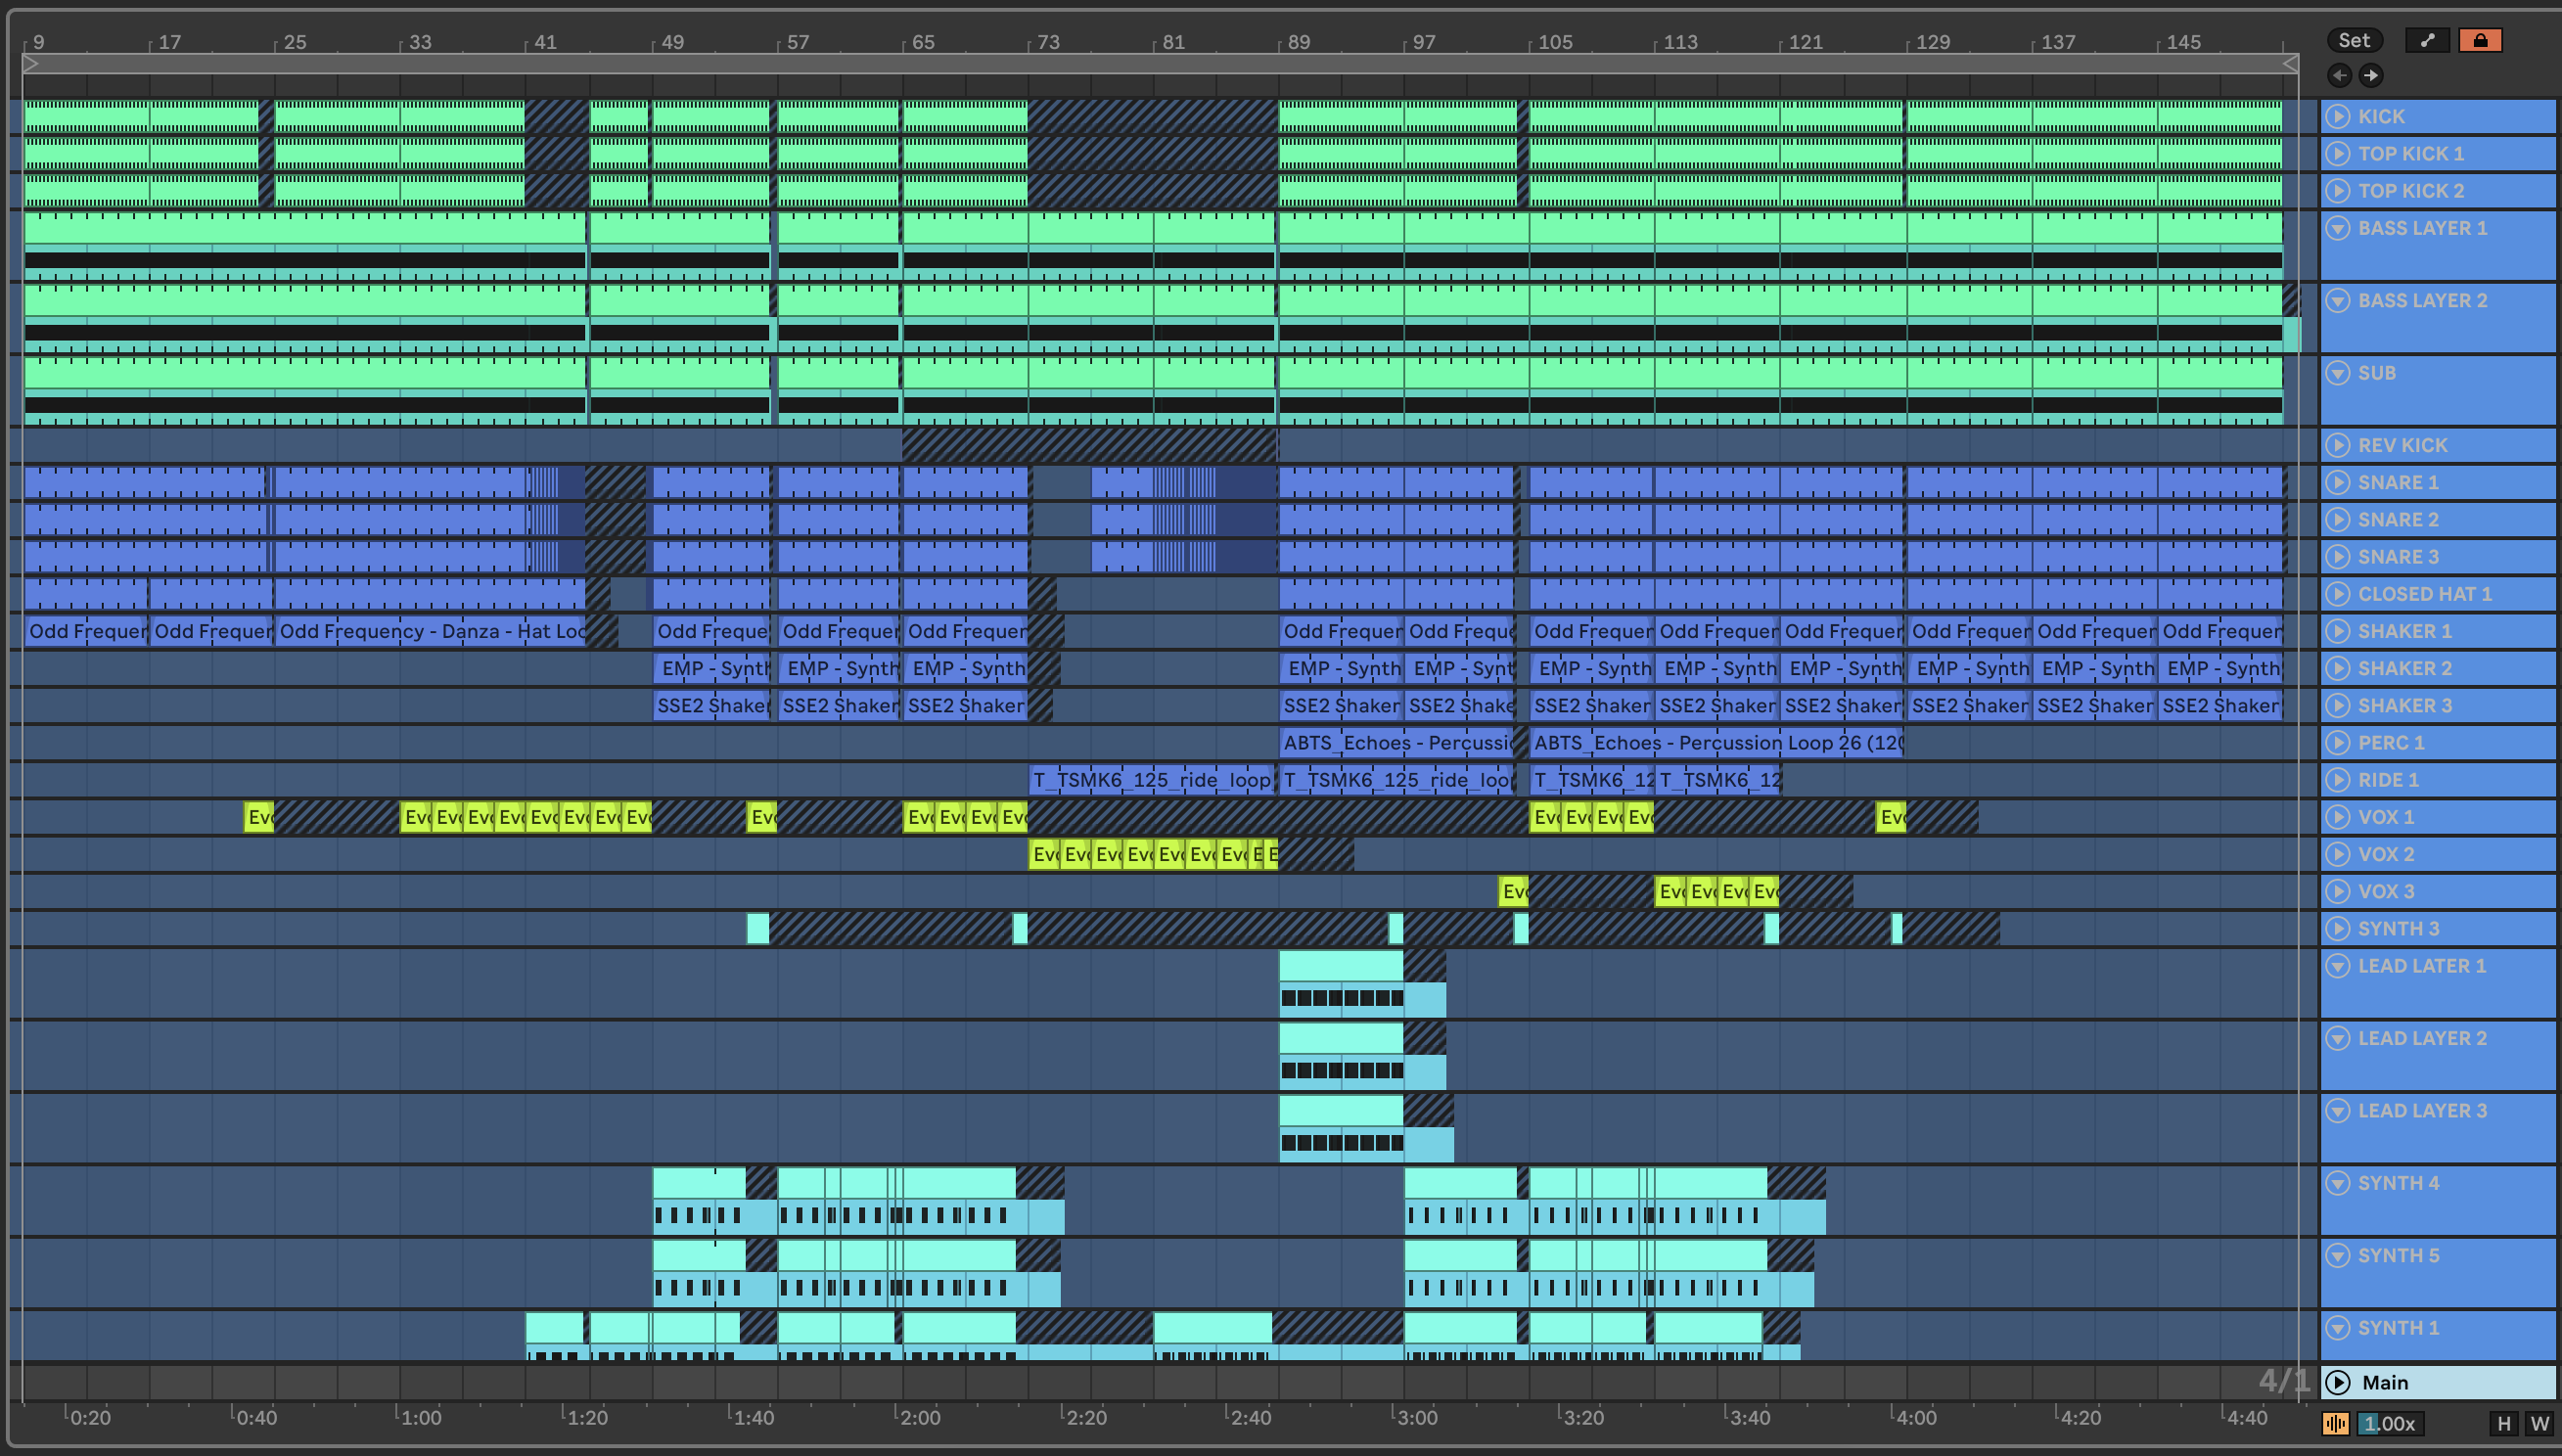Screen dimensions: 2562x1456
Task: Collapse the SUB track fold arrow
Action: point(2338,373)
